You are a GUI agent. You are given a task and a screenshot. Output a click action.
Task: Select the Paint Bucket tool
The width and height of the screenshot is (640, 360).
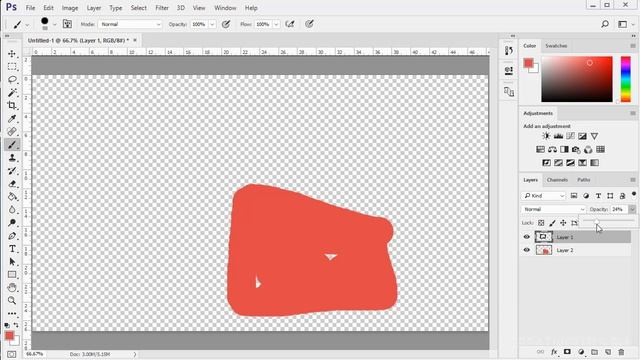pos(12,197)
